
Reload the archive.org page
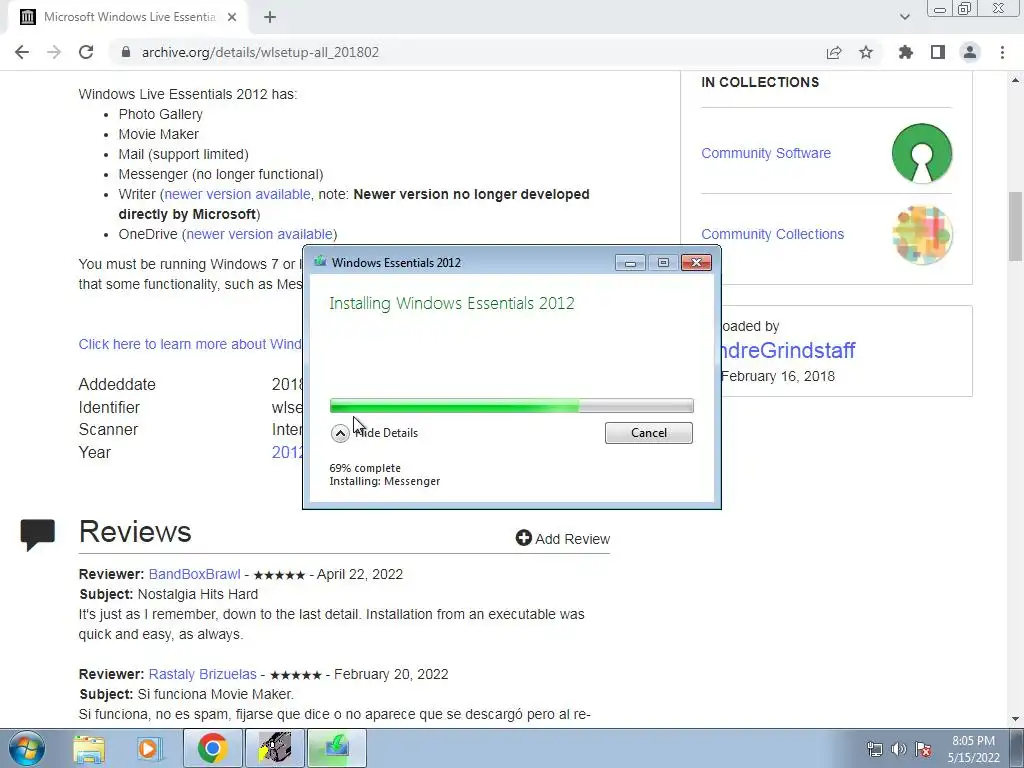86,52
